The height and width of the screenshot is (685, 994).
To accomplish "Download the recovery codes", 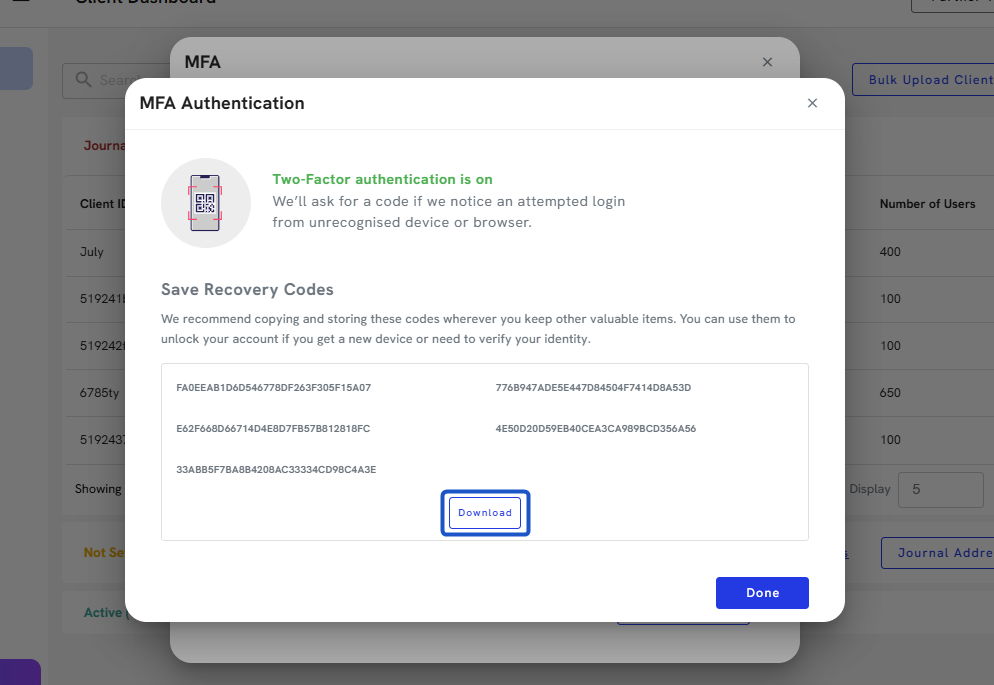I will click(x=485, y=513).
